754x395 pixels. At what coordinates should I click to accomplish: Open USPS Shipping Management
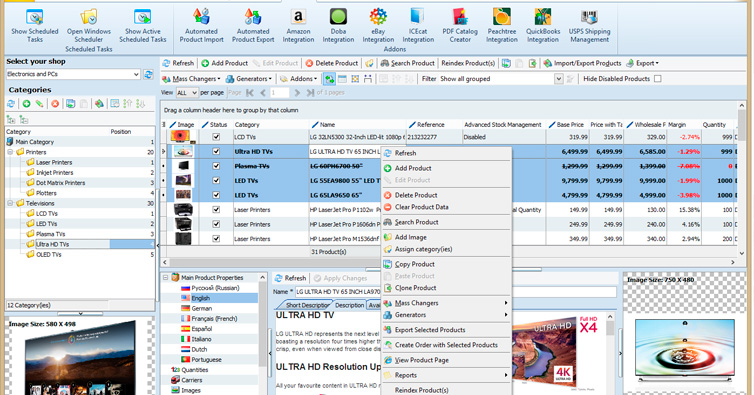tap(589, 26)
